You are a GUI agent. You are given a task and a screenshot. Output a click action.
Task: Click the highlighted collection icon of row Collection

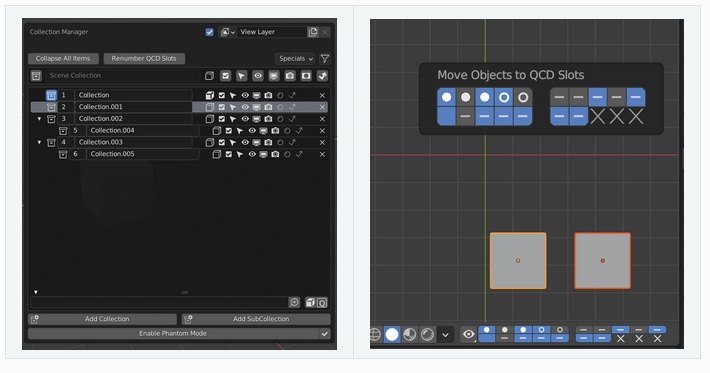(51, 96)
